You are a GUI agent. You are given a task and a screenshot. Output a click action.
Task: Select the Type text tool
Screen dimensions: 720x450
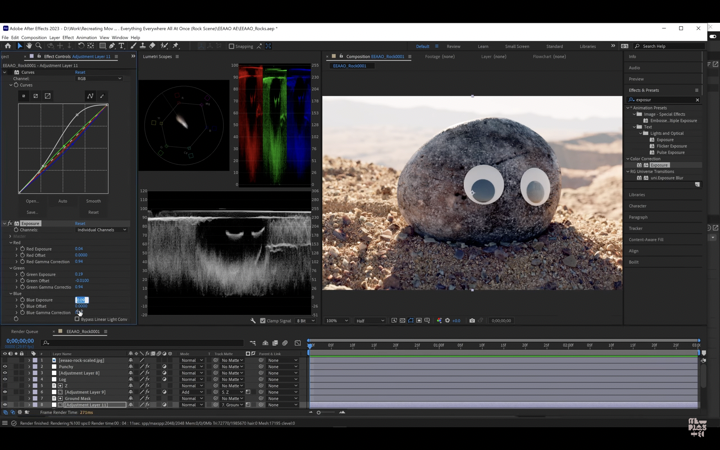click(122, 46)
